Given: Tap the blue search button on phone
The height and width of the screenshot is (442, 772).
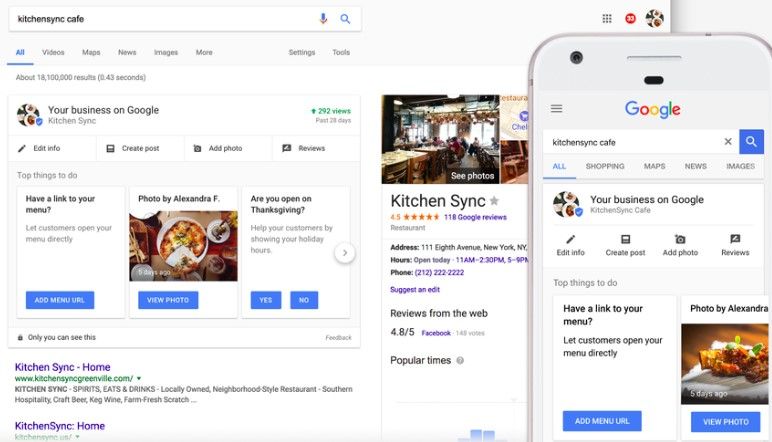Looking at the screenshot, I should [x=751, y=142].
